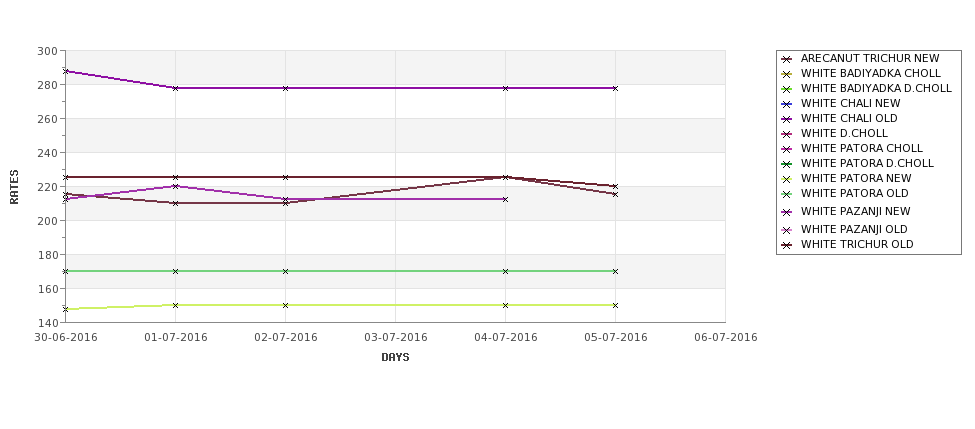Screen dimensions: 975x429
Task: Click the WHITE CHALI OLD legend marker
Action: click(x=787, y=119)
